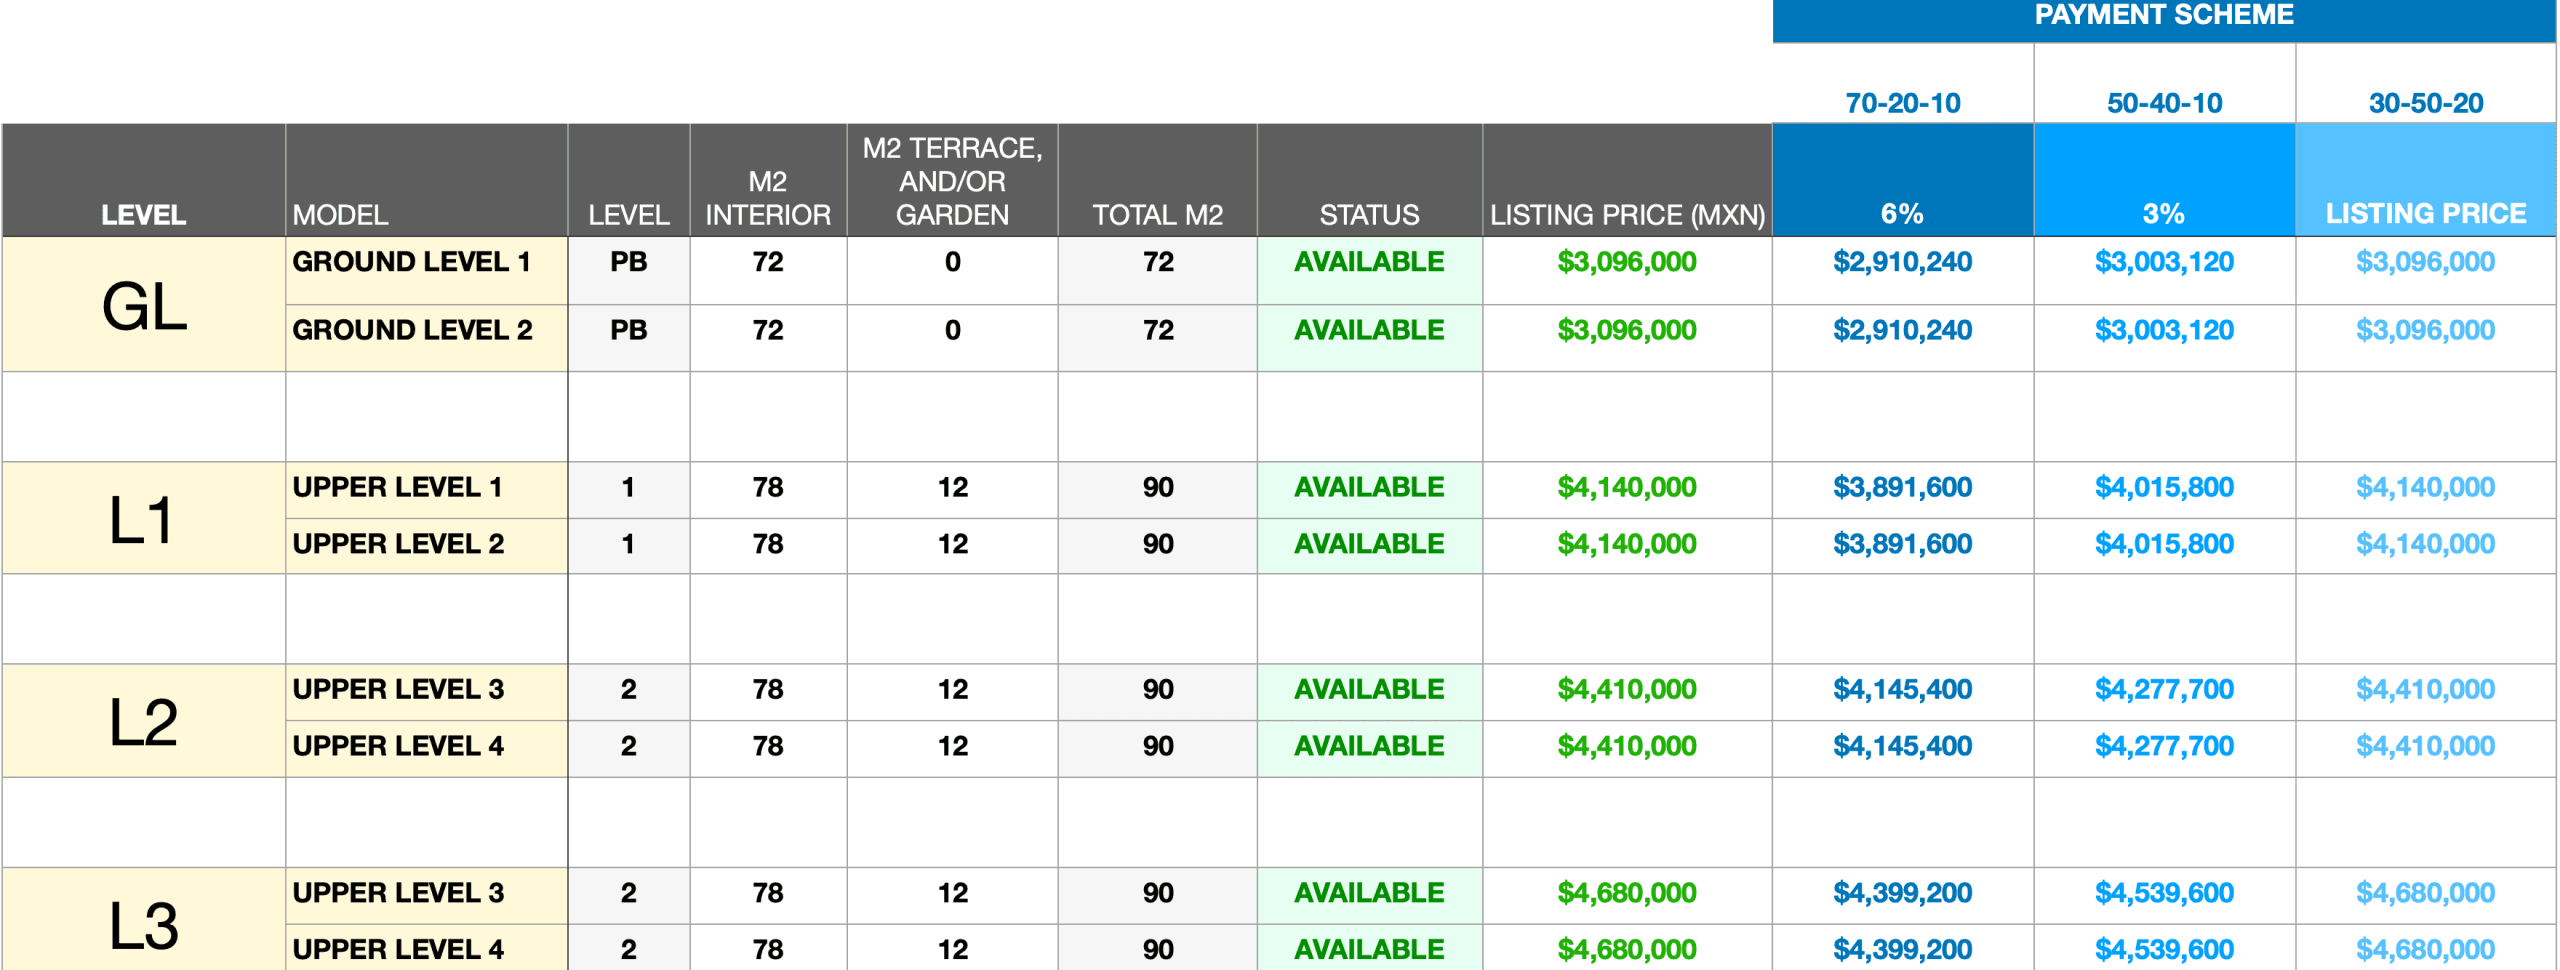Click the $2,910,240 price for GROUND LEVEL 1
Screen dimensions: 2560x970
click(1902, 262)
